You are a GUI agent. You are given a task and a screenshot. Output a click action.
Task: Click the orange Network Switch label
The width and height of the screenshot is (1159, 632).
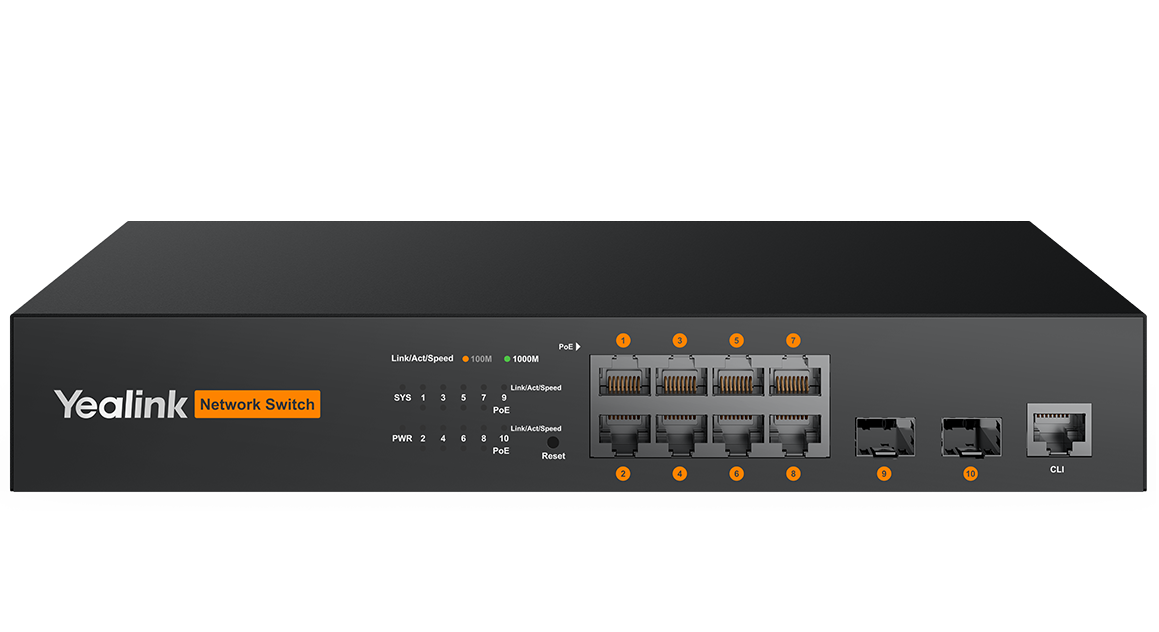(257, 404)
